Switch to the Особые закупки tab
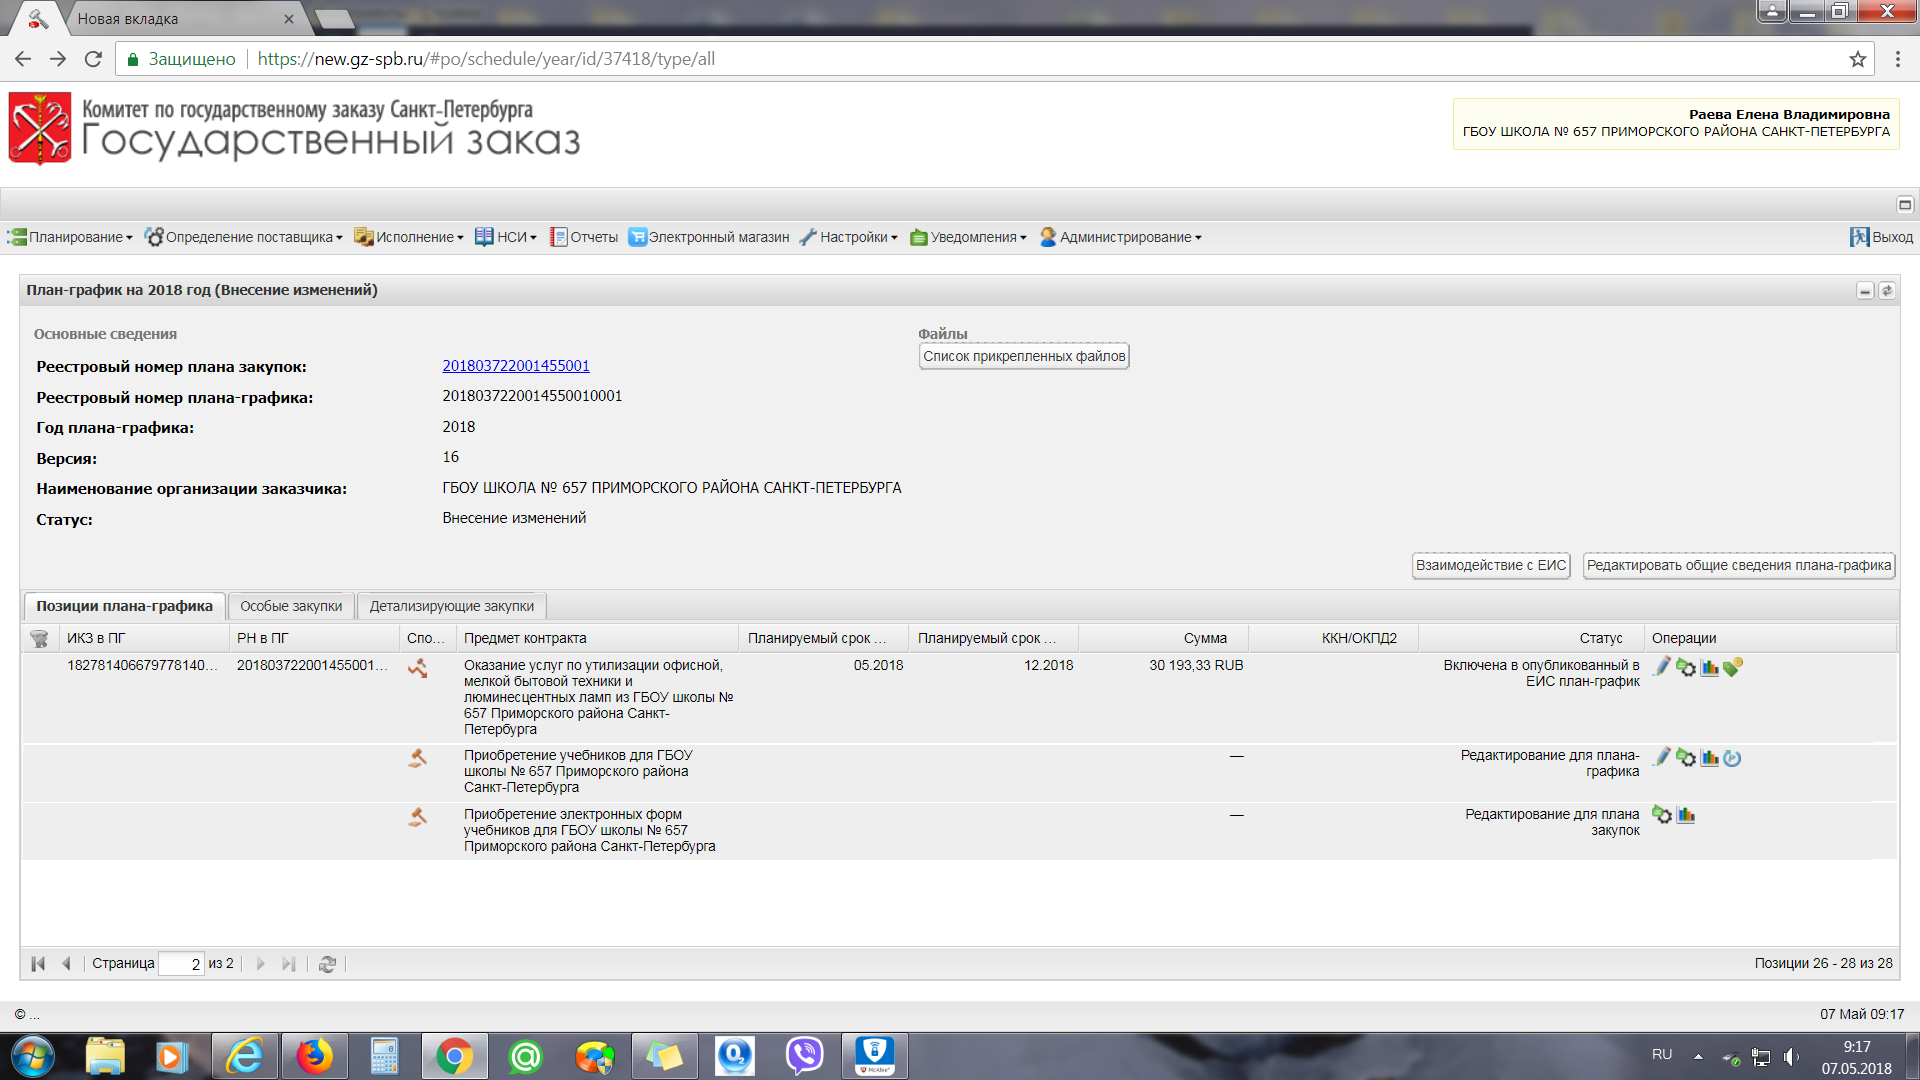Screen dimensions: 1920x1080 (291, 606)
